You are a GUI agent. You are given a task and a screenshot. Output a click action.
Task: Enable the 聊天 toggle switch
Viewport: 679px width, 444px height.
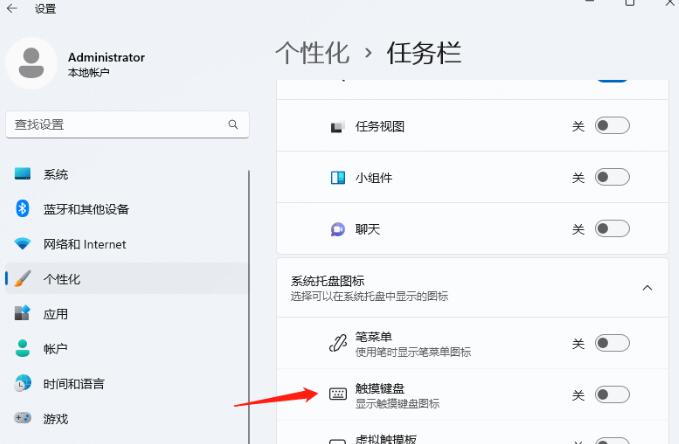(x=612, y=229)
